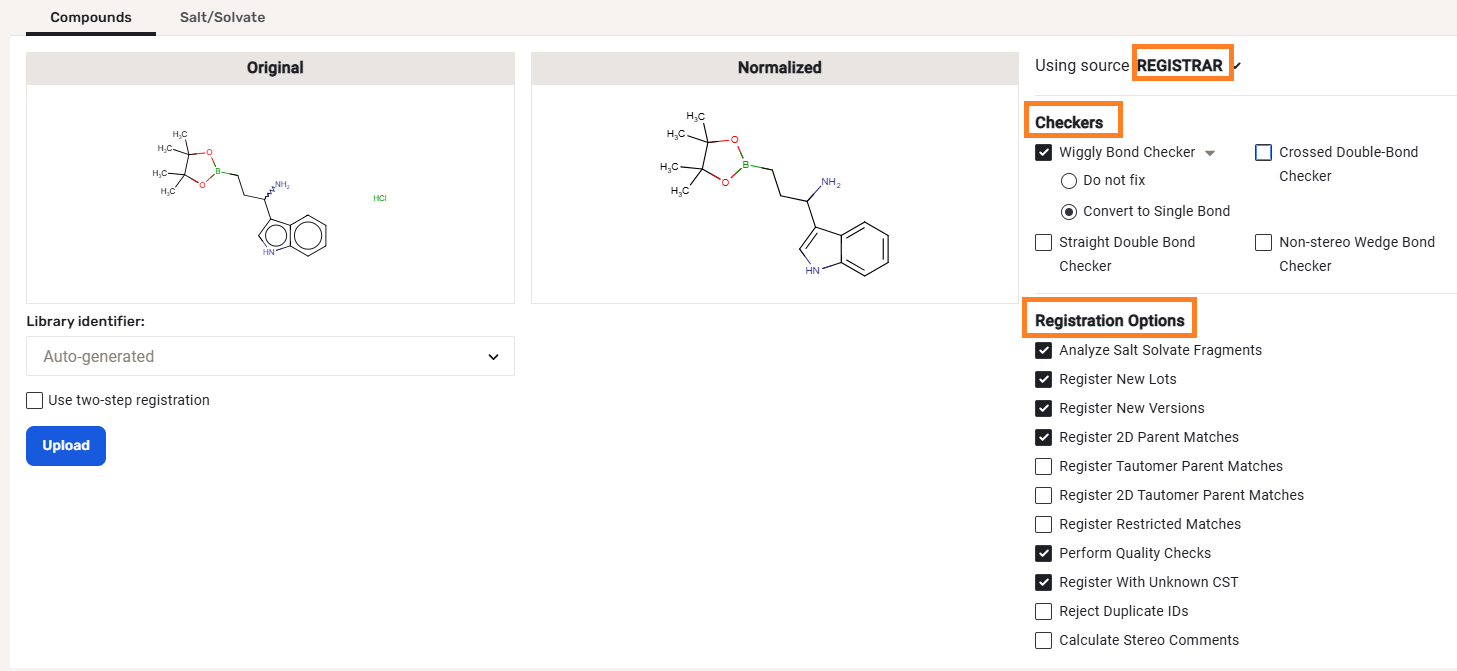Click the edit pencil icon beside REGISTRAR
Viewport: 1457px width, 671px height.
[1238, 67]
